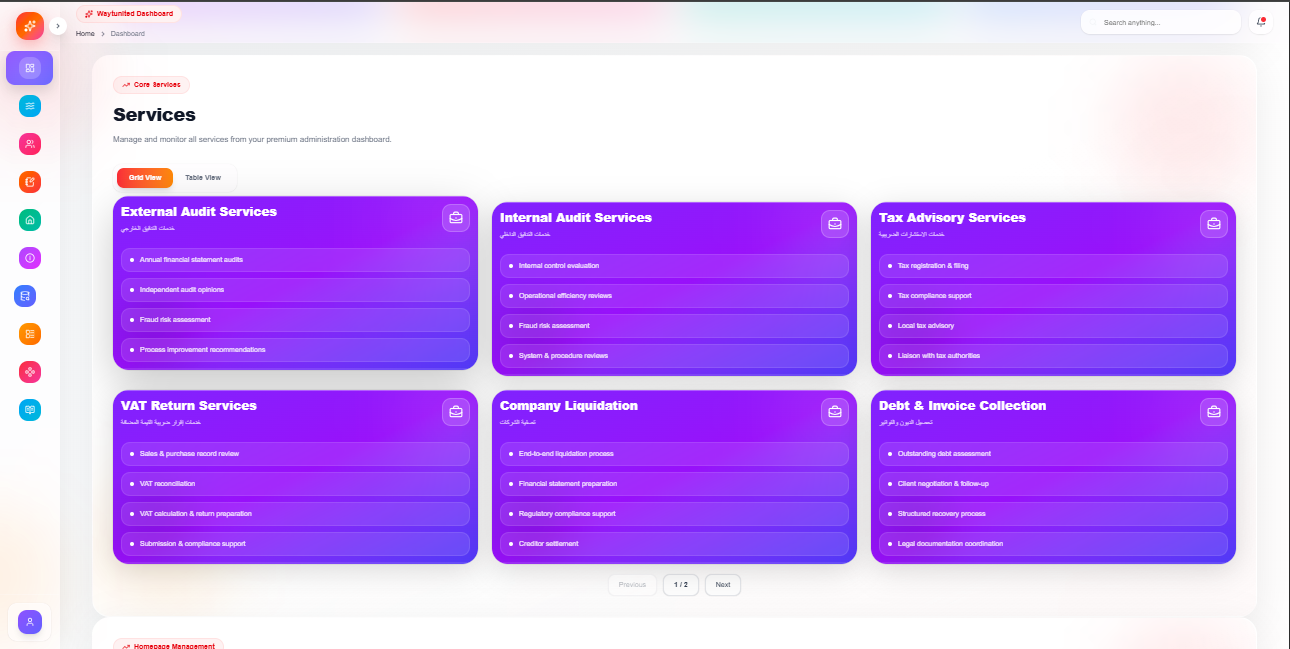Click the briefcase icon on VAT Return Services

pyautogui.click(x=455, y=411)
